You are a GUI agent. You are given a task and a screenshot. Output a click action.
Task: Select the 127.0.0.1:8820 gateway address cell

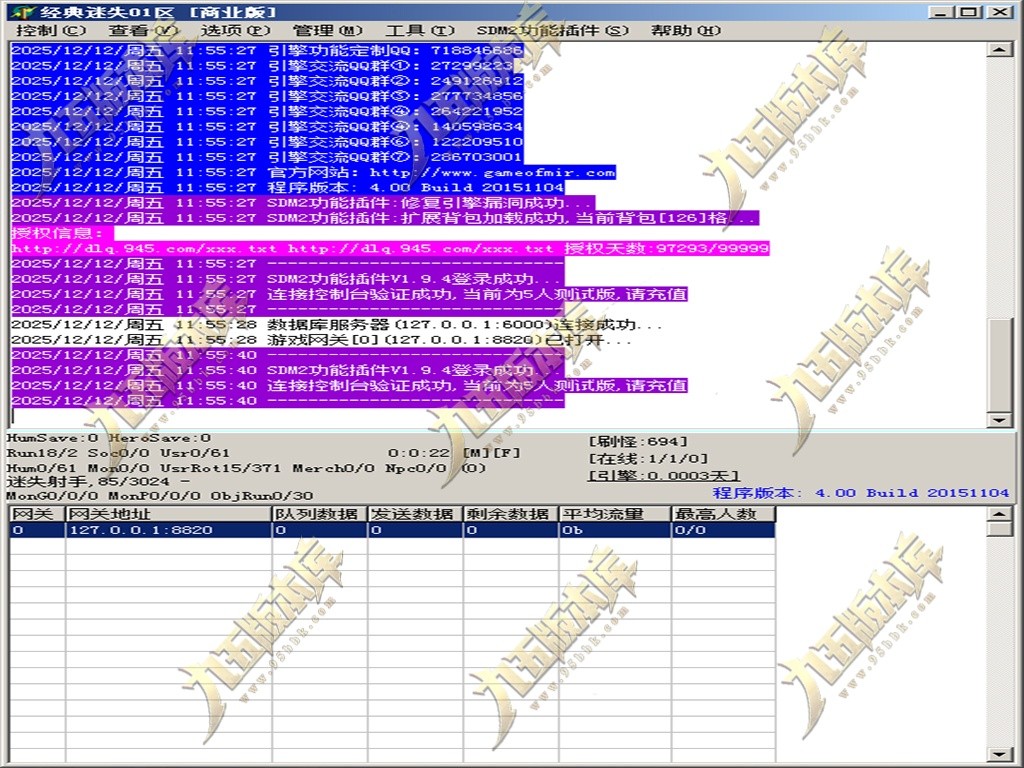tap(168, 530)
